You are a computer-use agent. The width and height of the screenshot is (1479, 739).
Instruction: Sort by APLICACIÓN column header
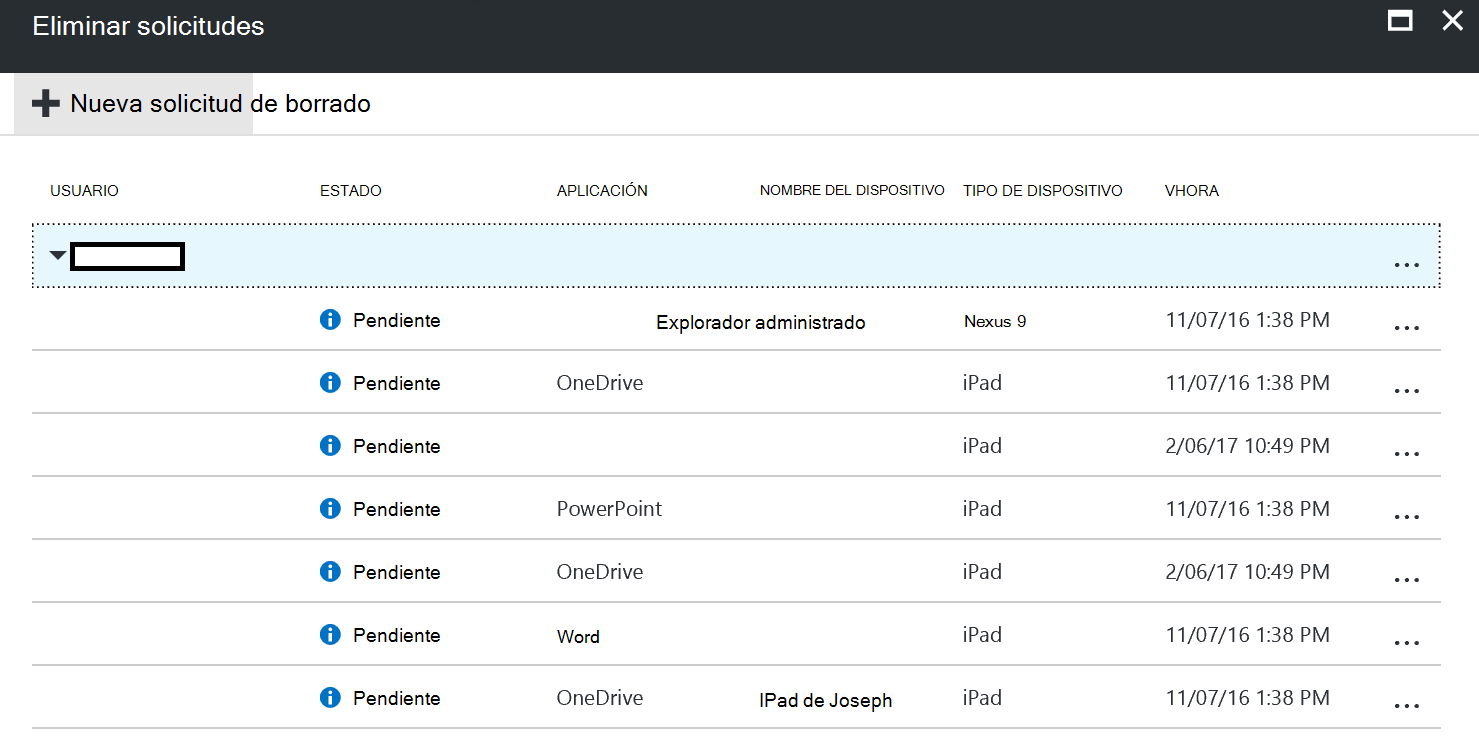(x=602, y=191)
